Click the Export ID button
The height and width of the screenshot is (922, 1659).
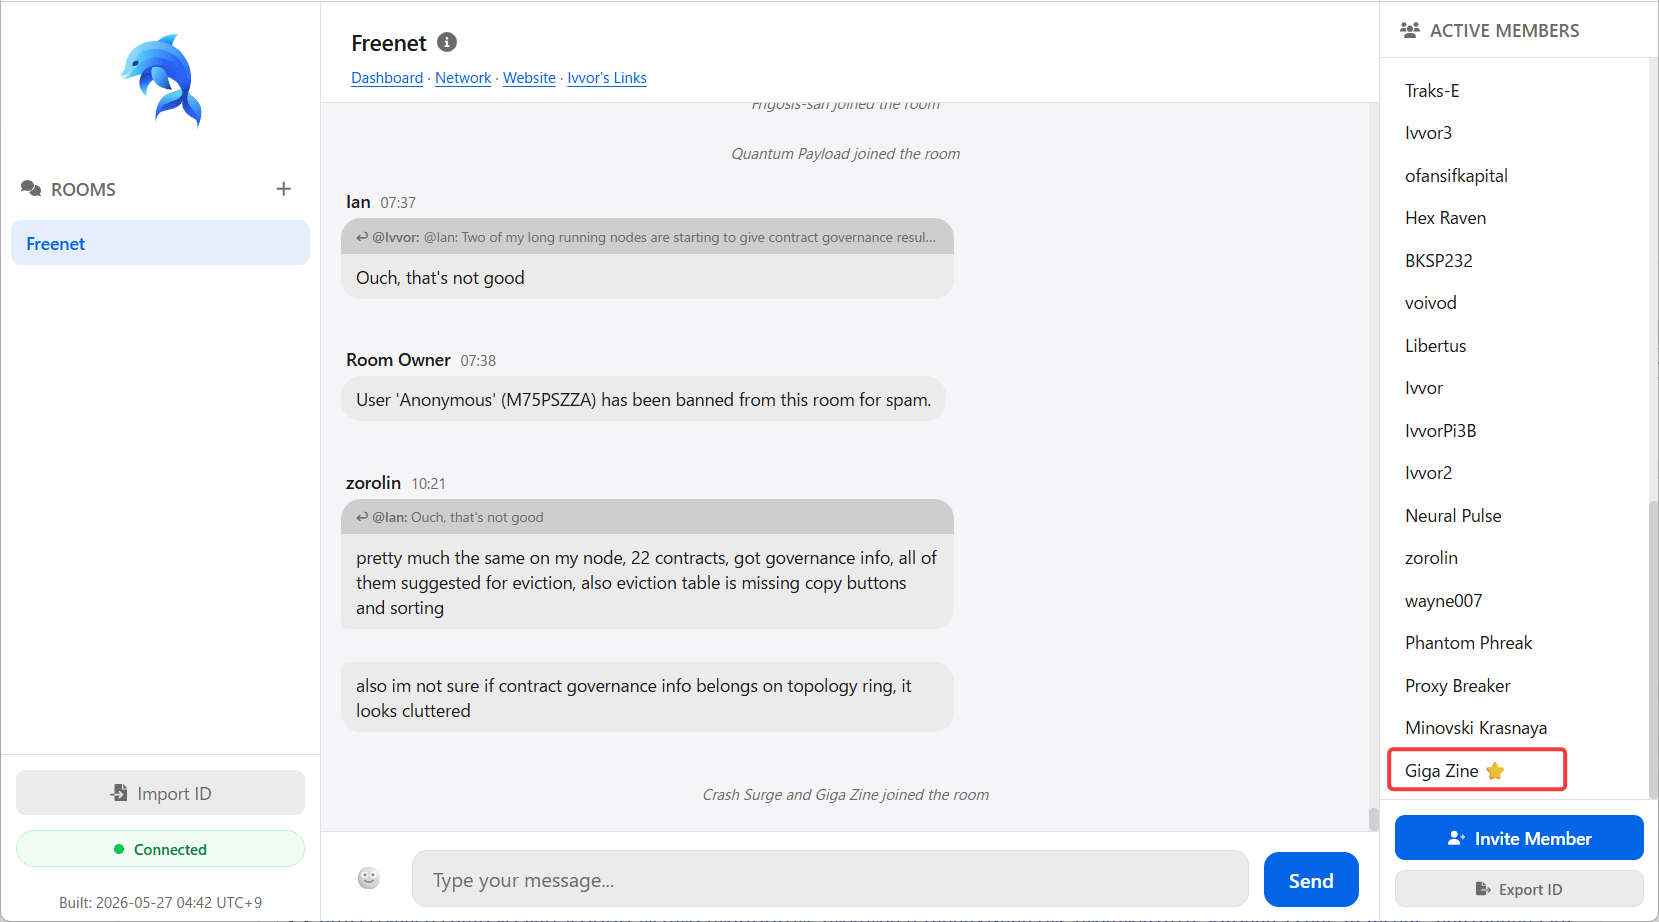(1519, 889)
